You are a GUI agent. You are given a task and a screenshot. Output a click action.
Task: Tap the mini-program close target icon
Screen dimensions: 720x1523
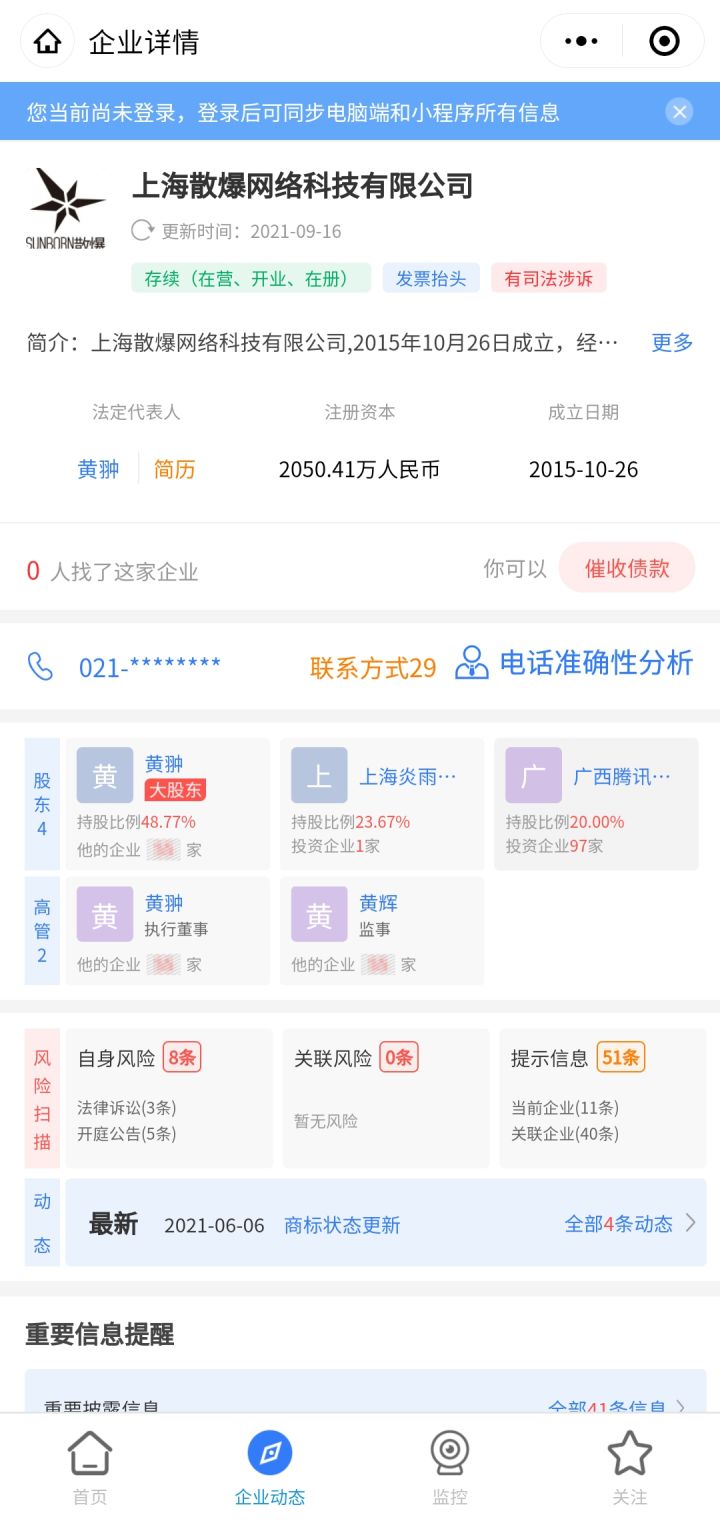(x=664, y=41)
